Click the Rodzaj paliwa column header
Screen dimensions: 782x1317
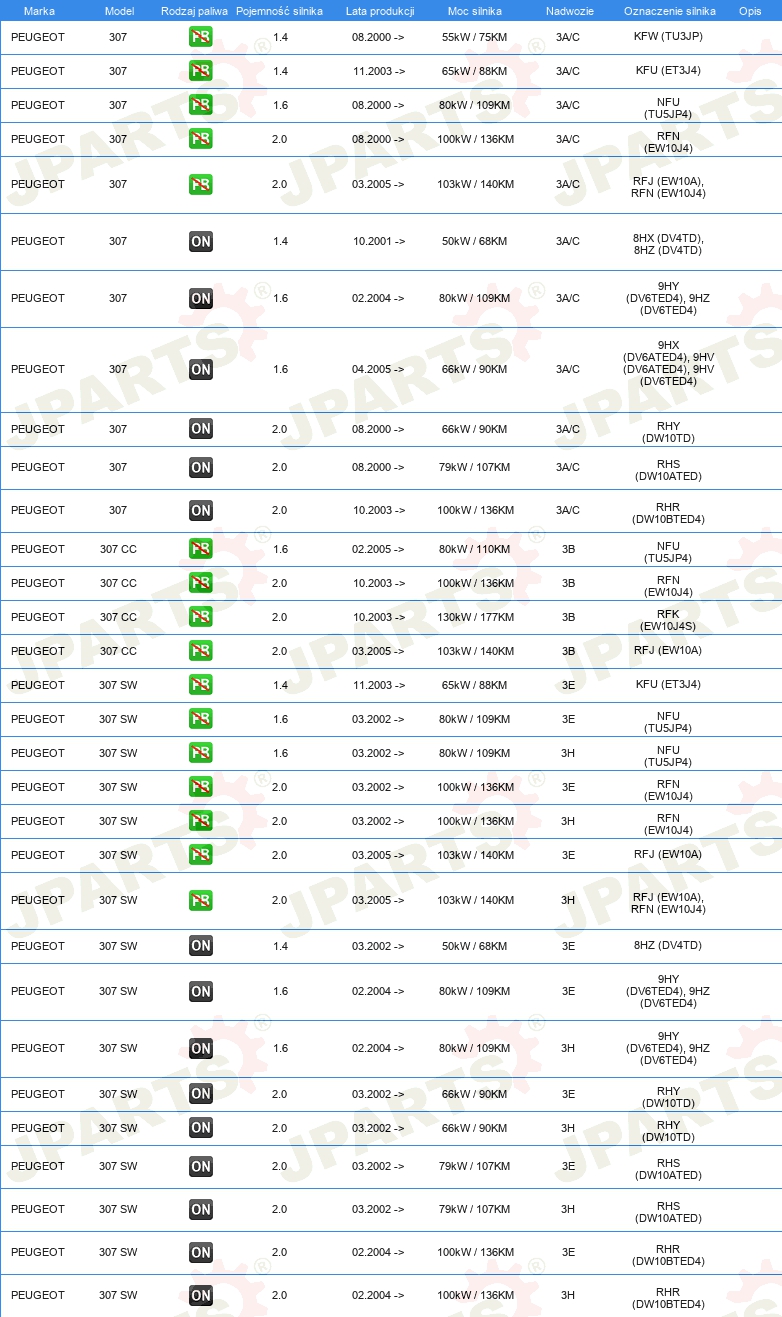[x=194, y=10]
